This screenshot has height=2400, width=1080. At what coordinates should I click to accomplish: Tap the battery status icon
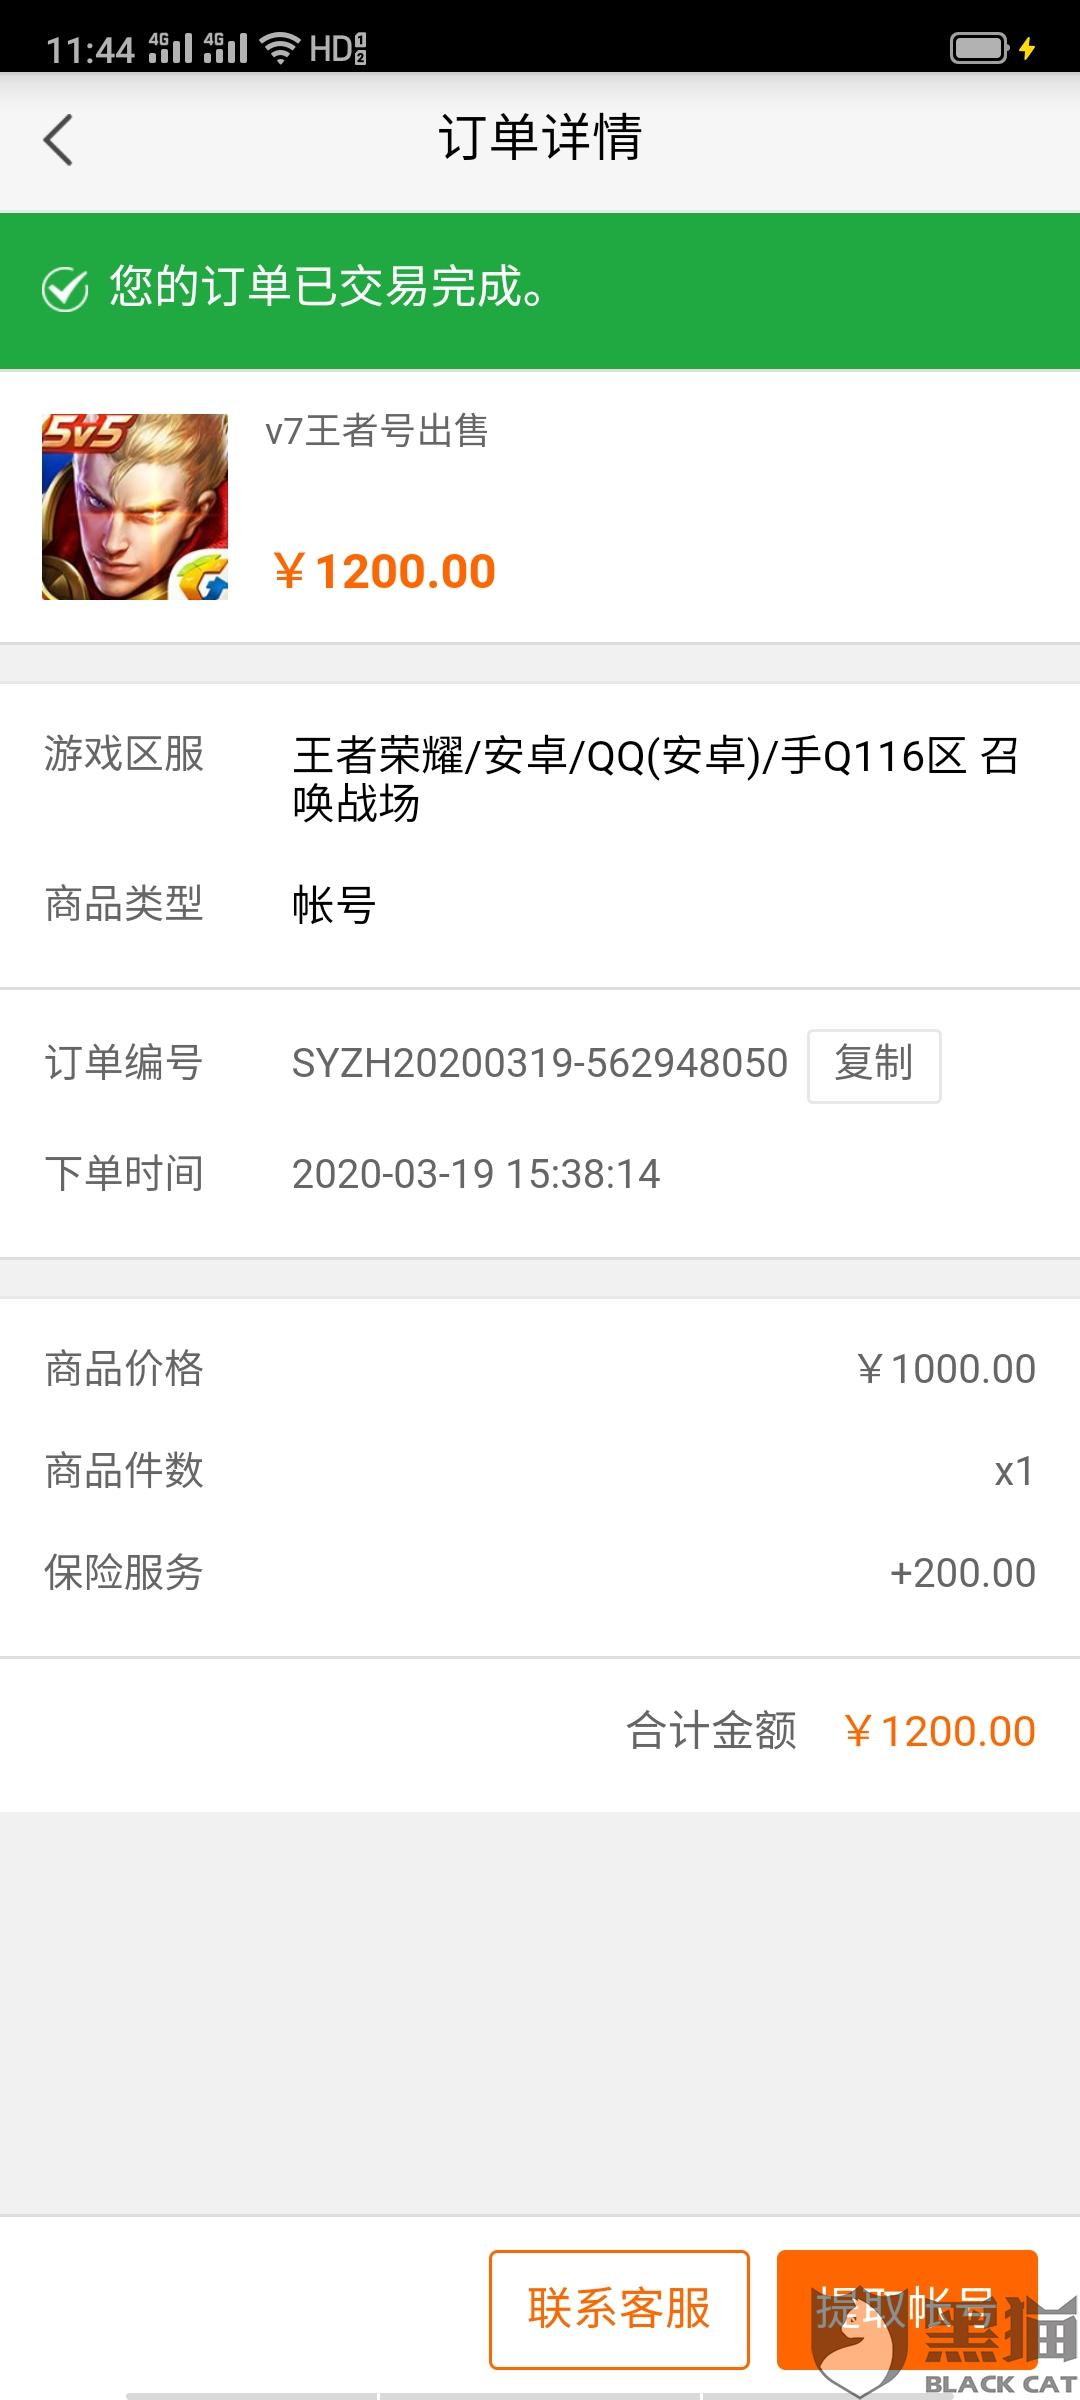pos(979,47)
